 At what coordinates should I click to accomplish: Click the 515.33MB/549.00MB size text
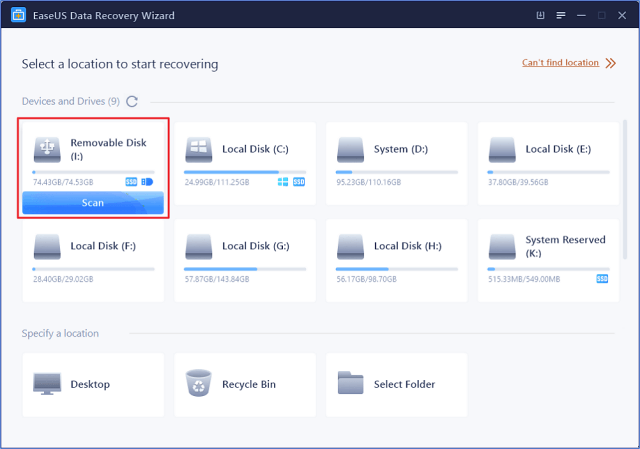coord(524,279)
